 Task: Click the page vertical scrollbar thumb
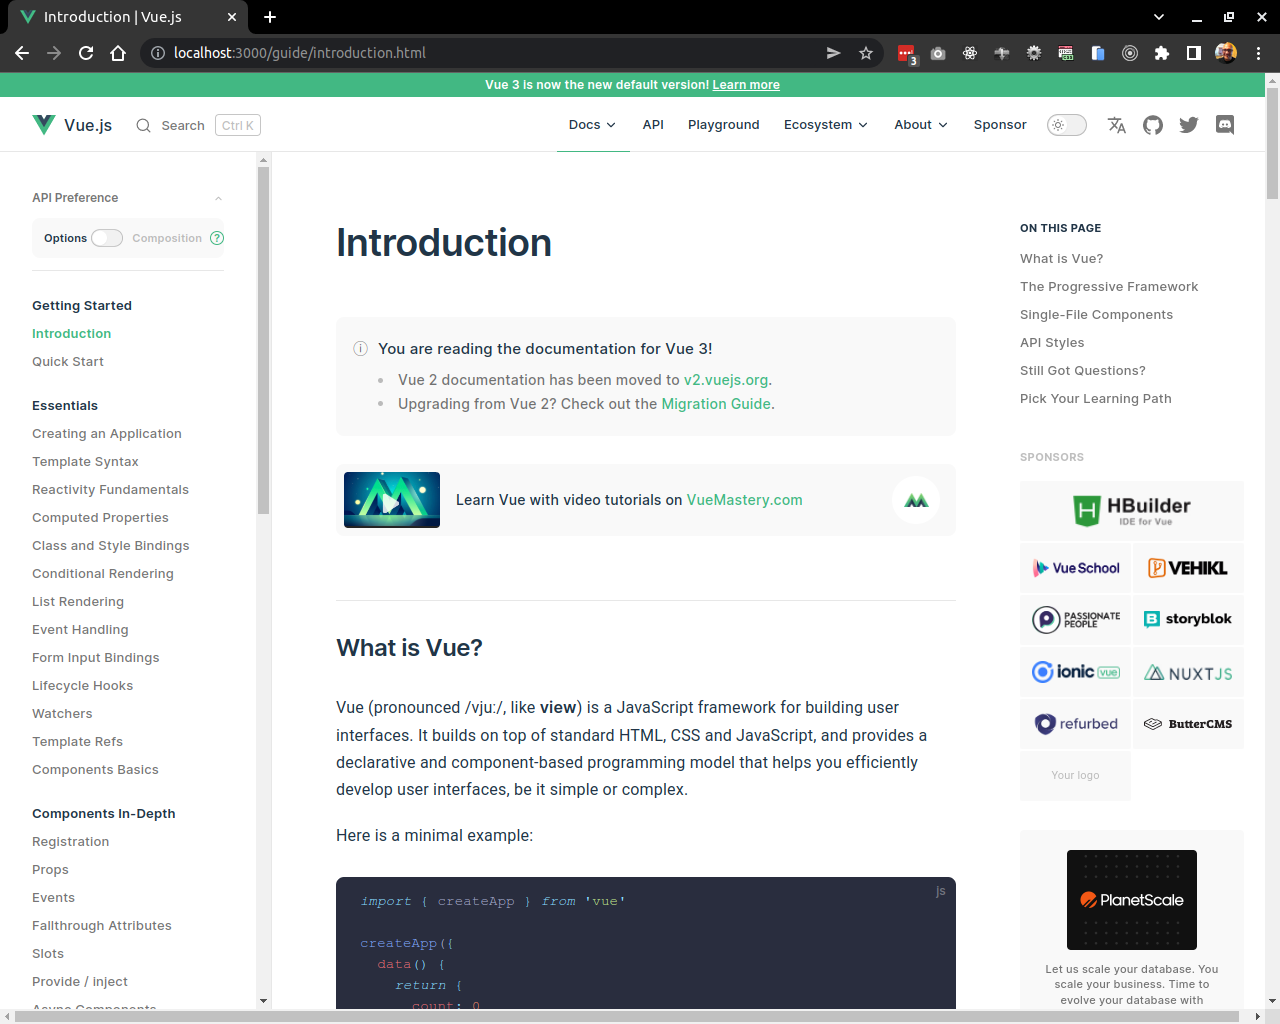pyautogui.click(x=1272, y=143)
